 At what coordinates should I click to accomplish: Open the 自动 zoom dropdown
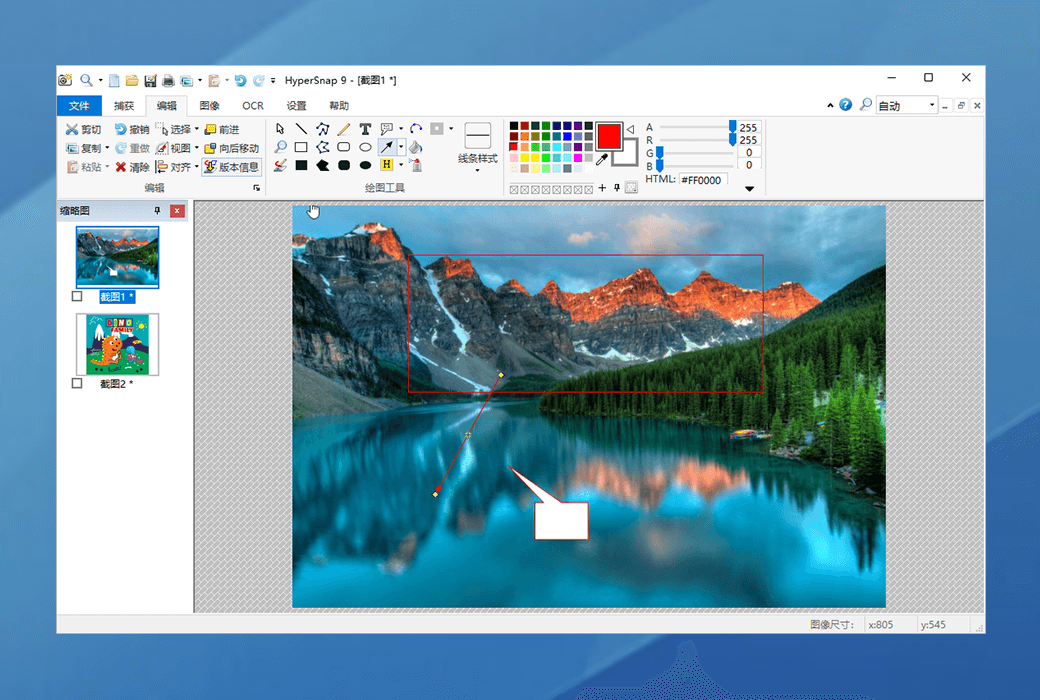pos(932,105)
